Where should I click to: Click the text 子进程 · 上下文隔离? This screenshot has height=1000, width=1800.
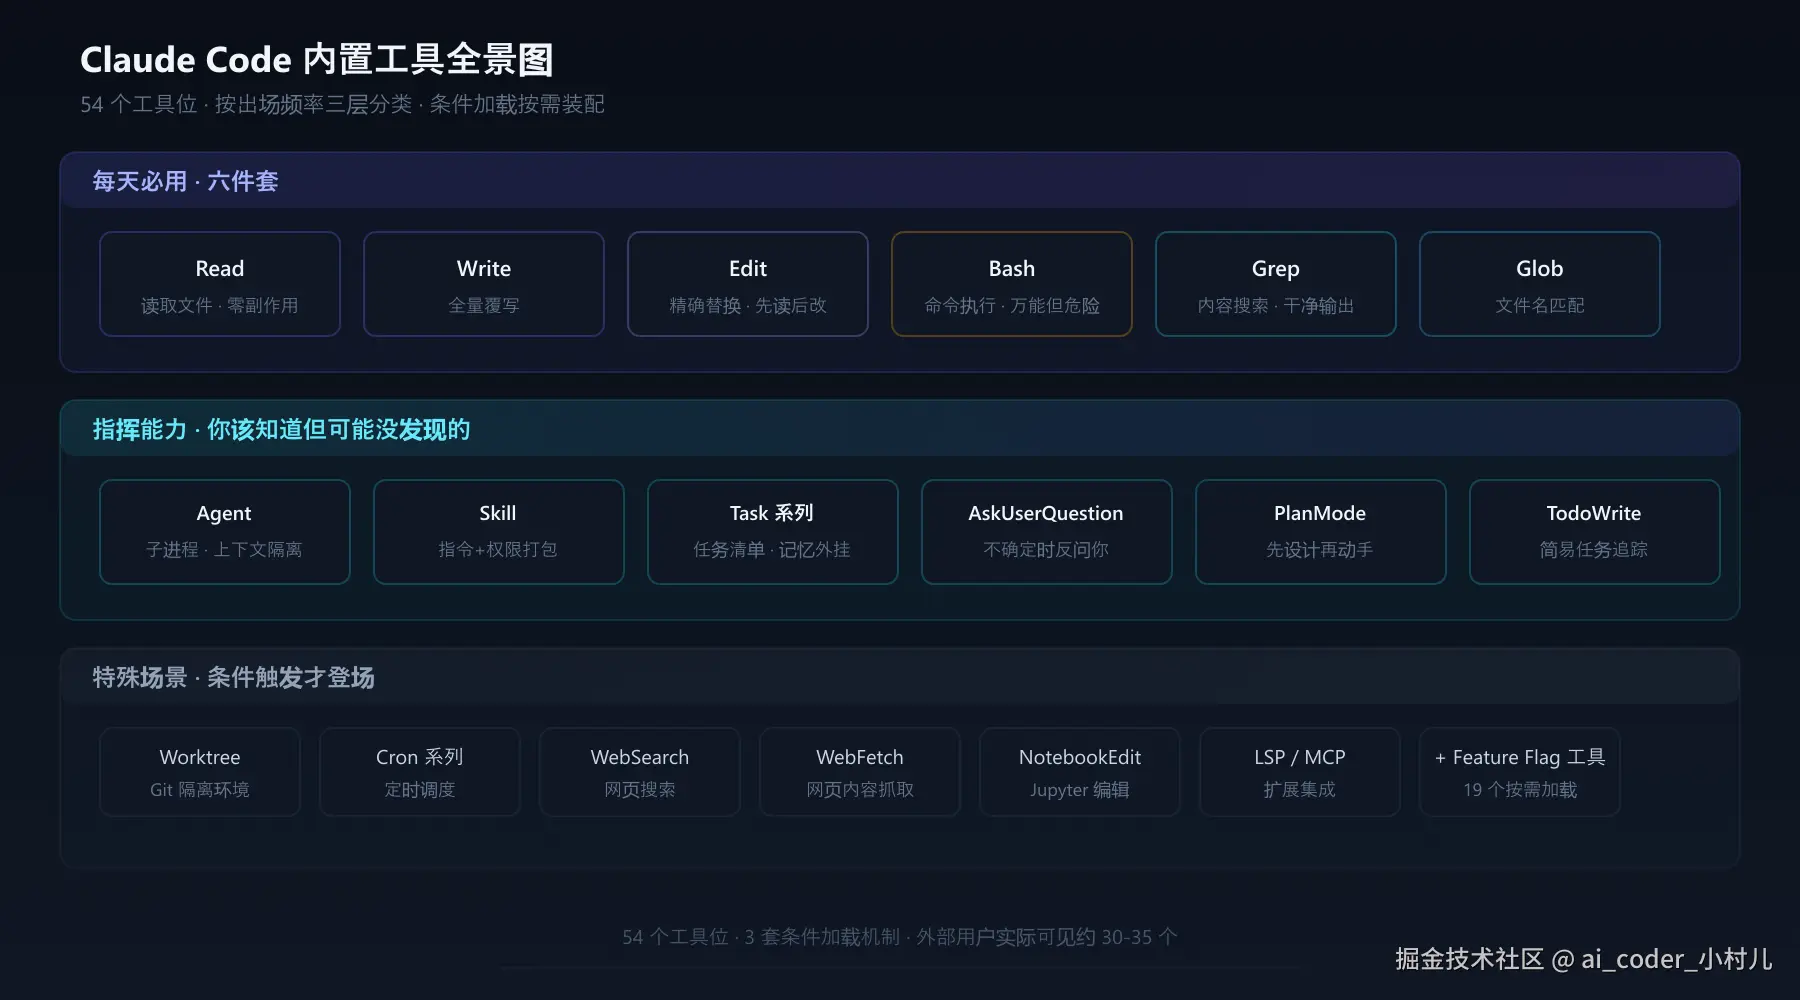pos(224,549)
